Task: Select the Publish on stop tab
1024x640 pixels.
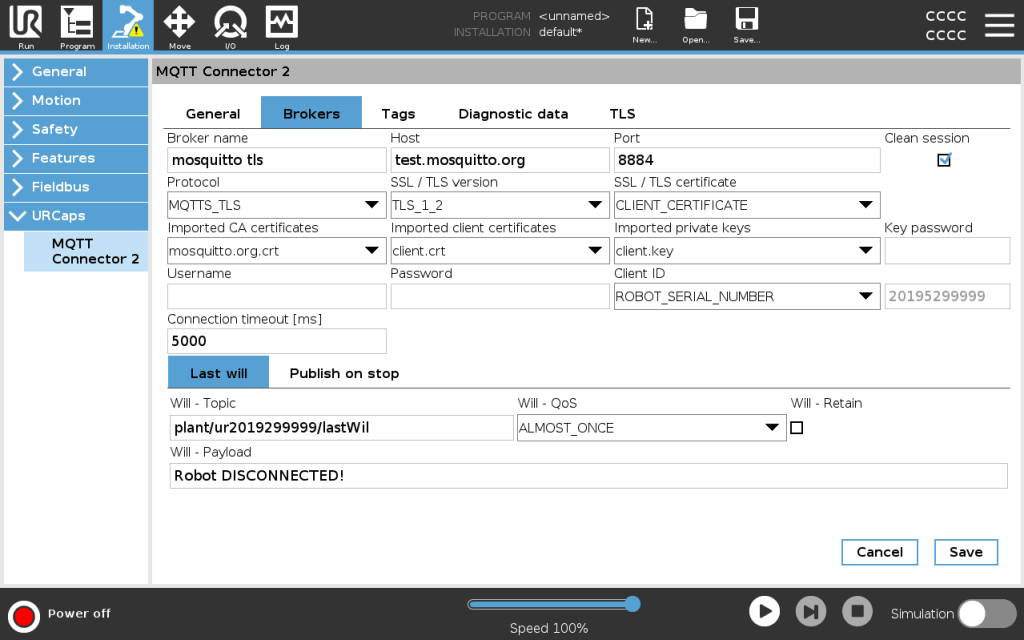Action: tap(344, 373)
